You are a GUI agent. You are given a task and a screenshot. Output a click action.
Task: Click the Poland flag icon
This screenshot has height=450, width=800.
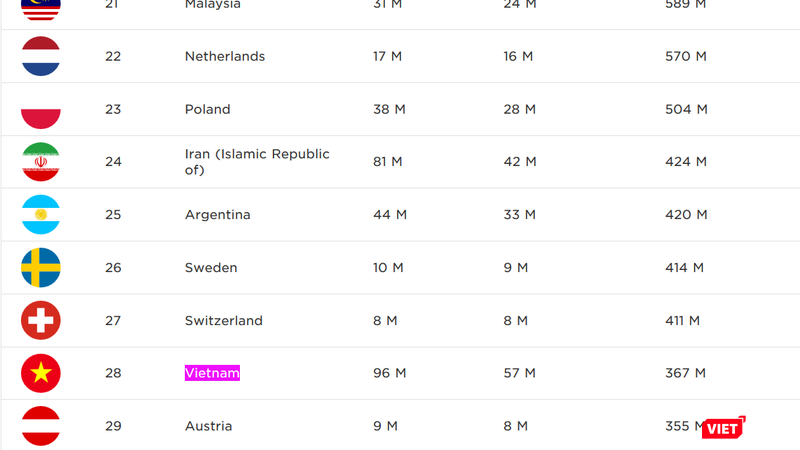tap(41, 109)
